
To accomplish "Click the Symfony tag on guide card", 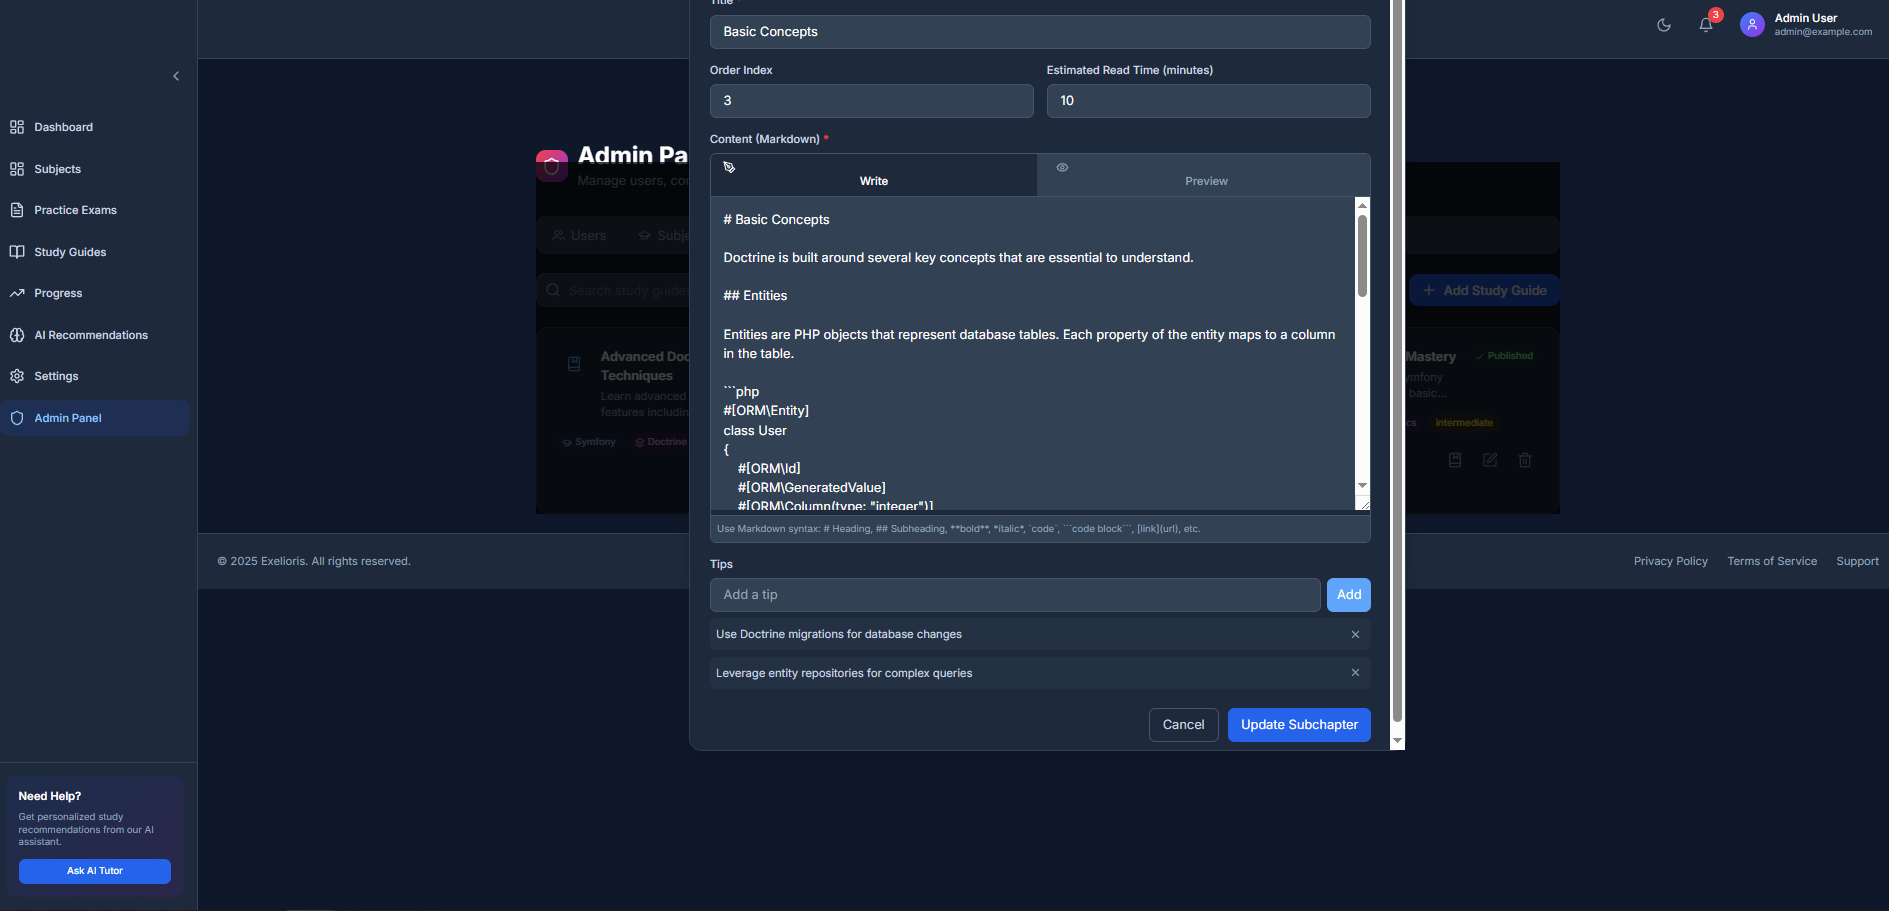I will click(x=589, y=442).
